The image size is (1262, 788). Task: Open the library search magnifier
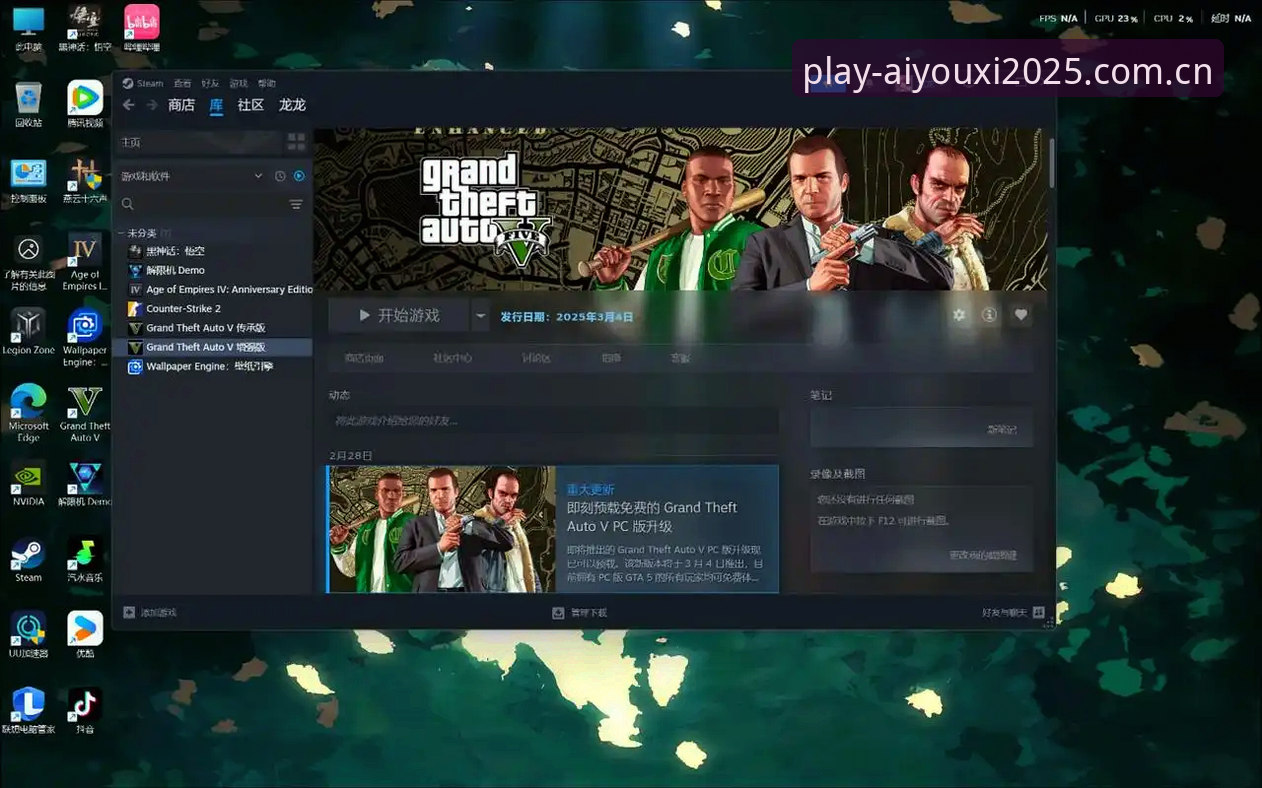pos(128,204)
